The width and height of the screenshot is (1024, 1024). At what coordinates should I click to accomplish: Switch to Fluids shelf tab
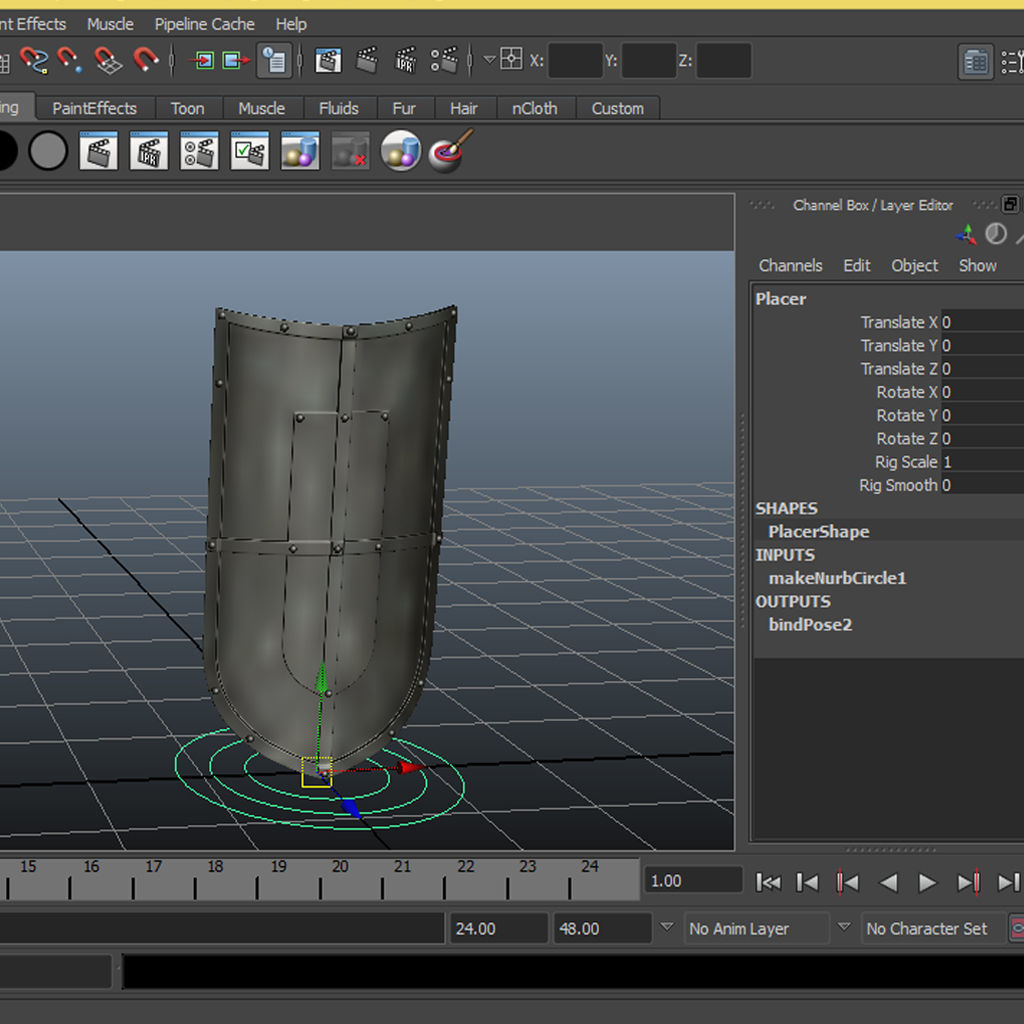(x=339, y=108)
